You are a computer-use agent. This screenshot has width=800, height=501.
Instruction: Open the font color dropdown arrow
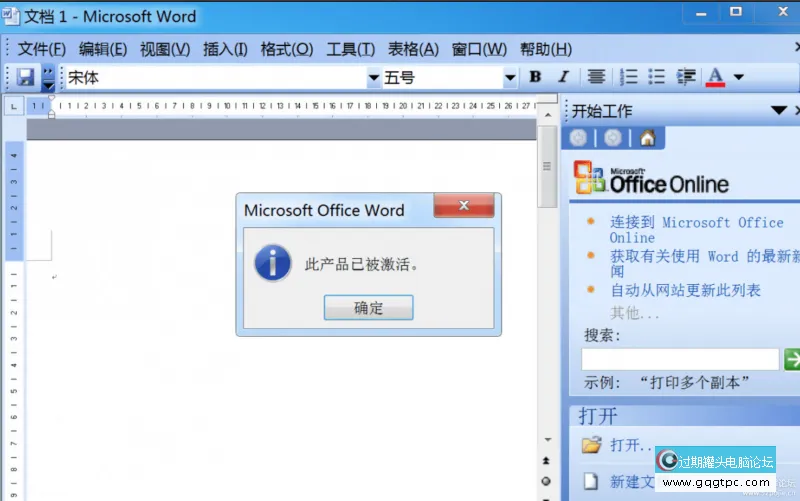(x=739, y=77)
